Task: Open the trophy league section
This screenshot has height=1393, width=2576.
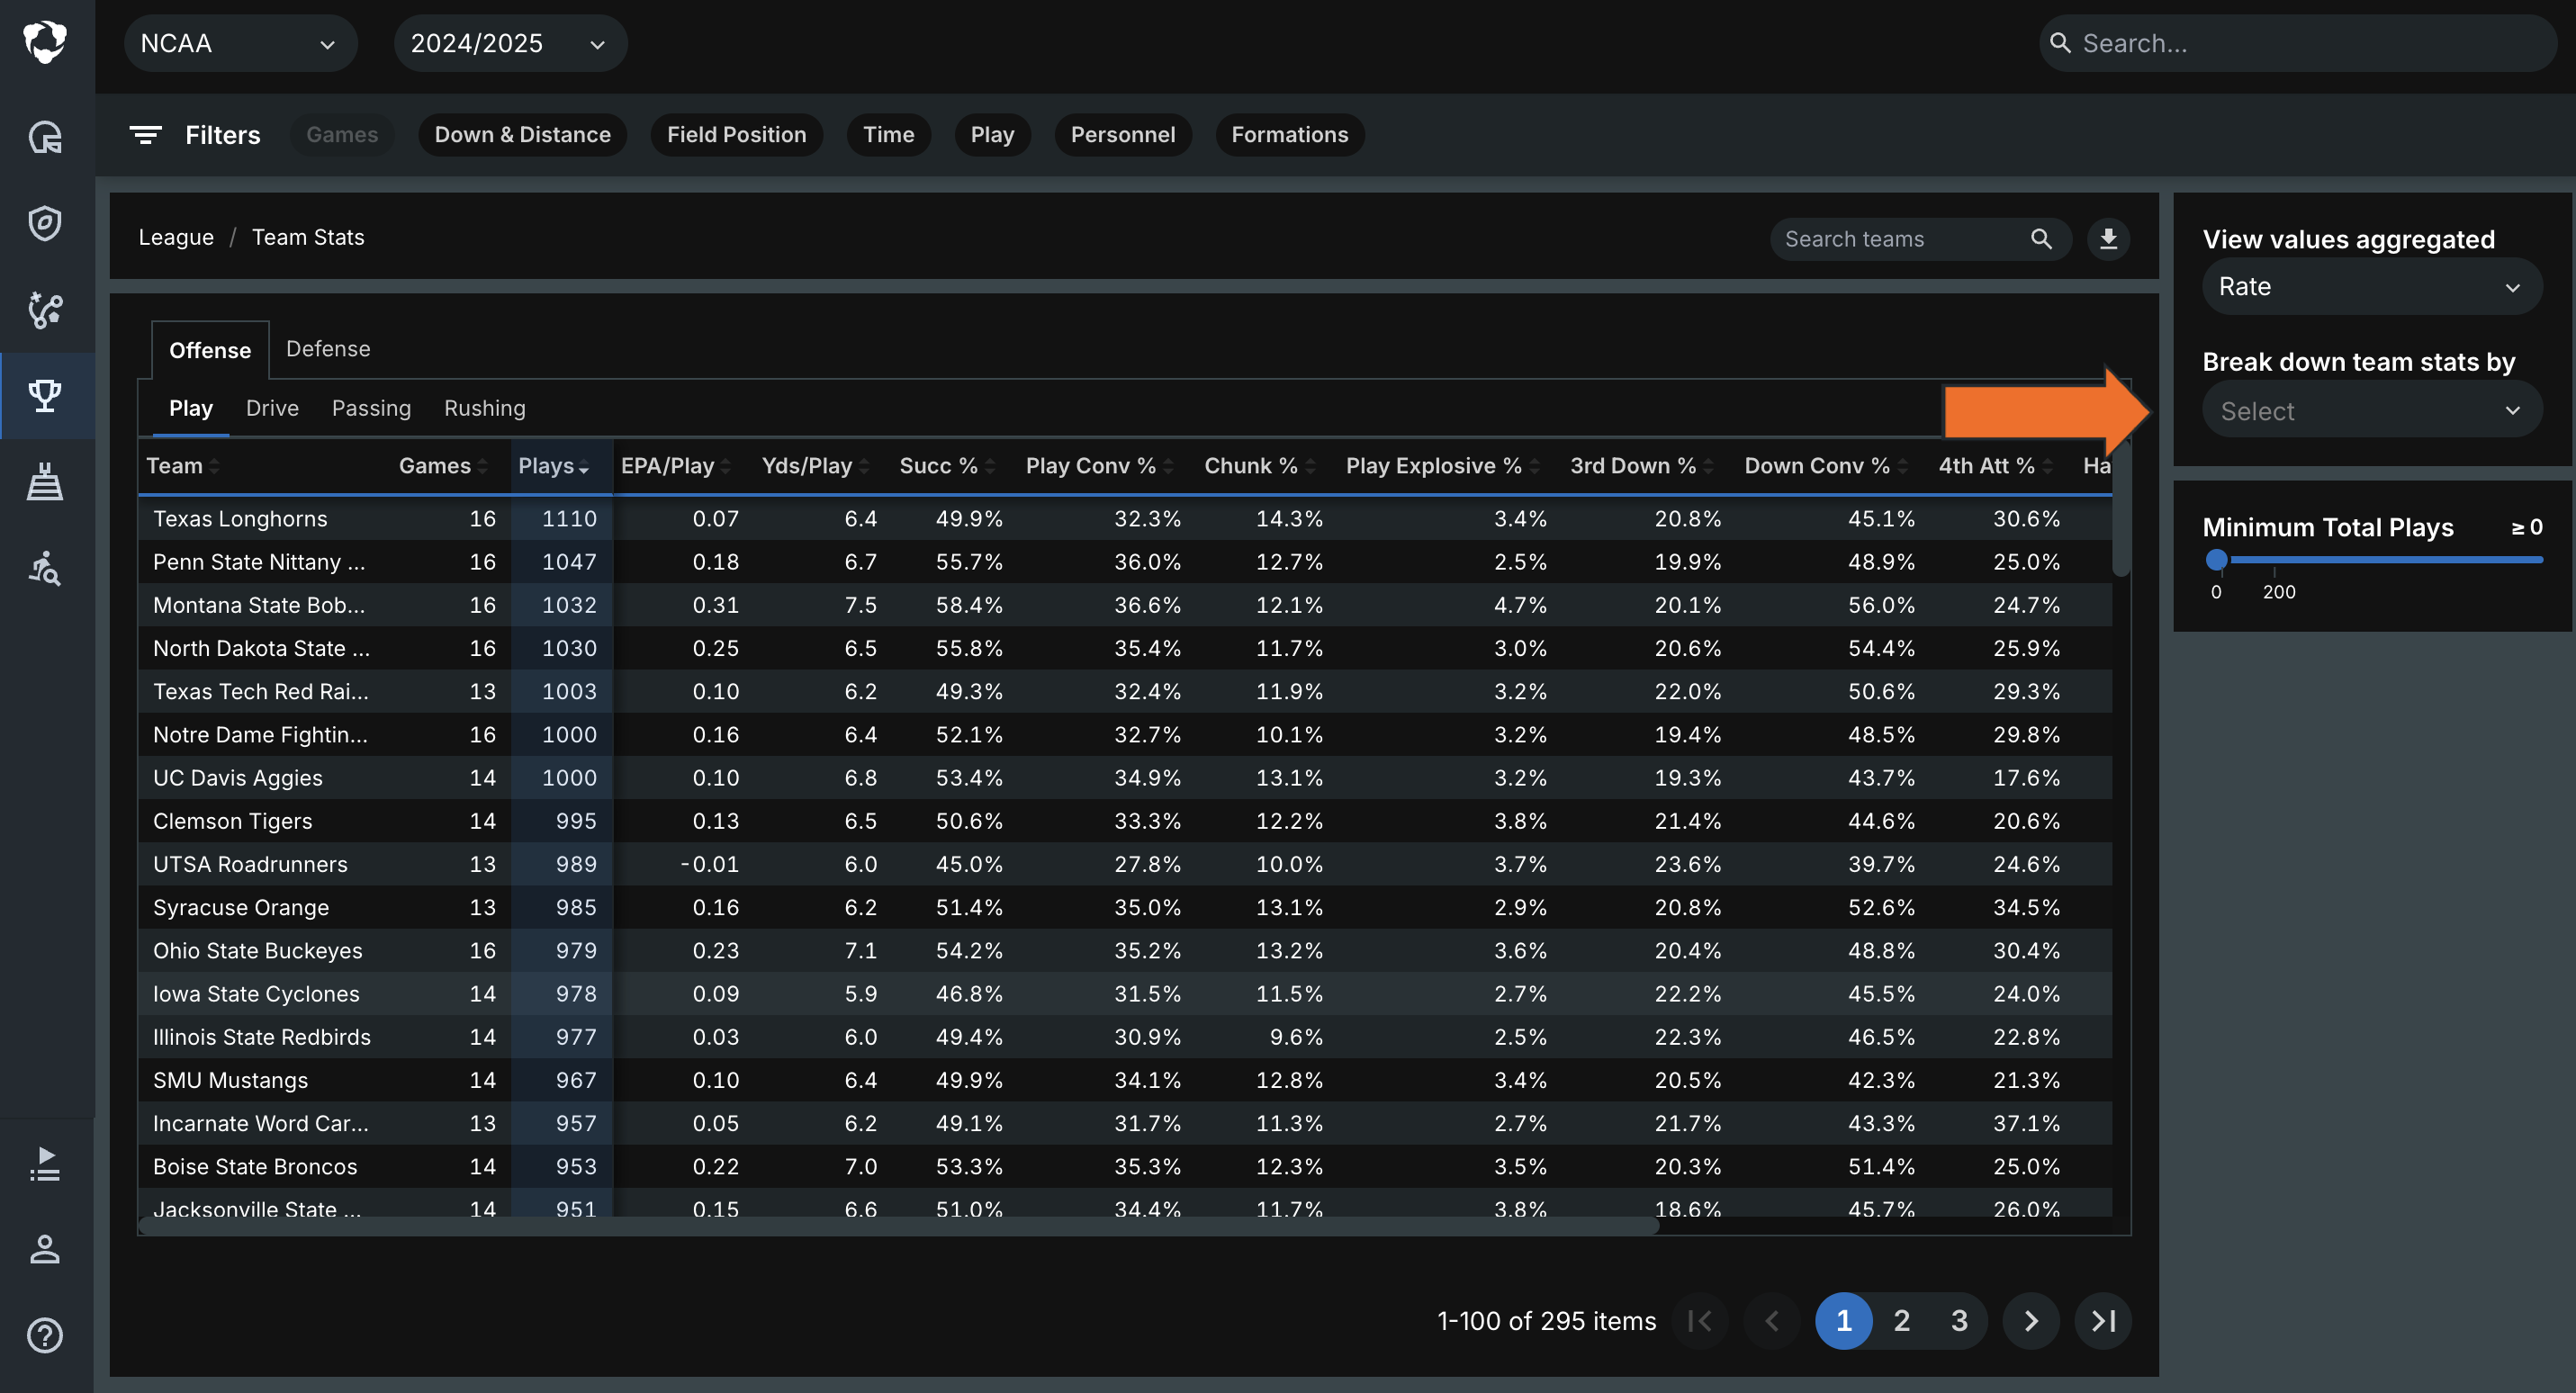Action: [x=45, y=396]
